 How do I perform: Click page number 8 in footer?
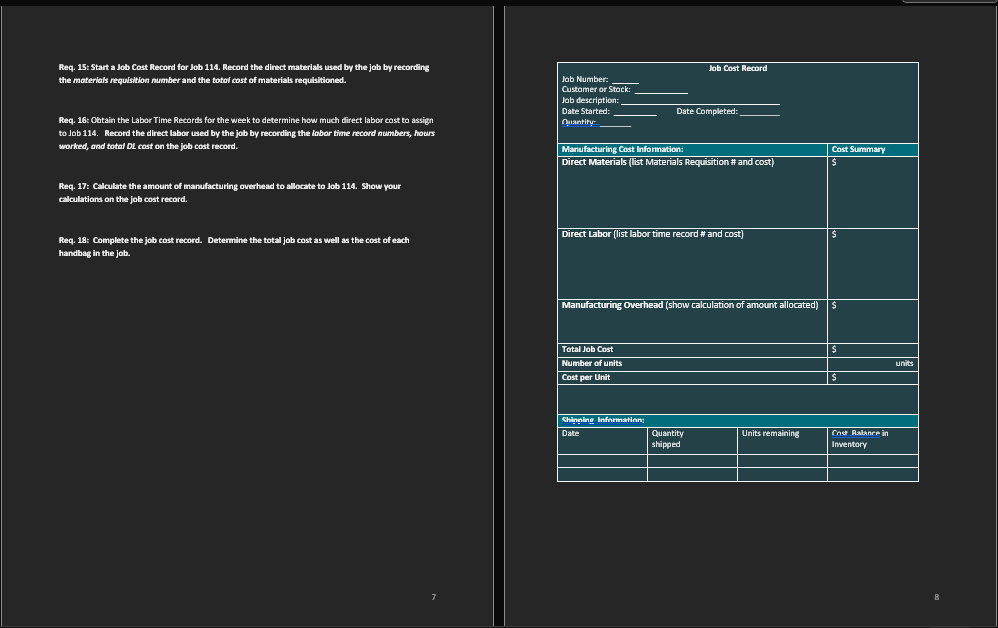(x=936, y=597)
